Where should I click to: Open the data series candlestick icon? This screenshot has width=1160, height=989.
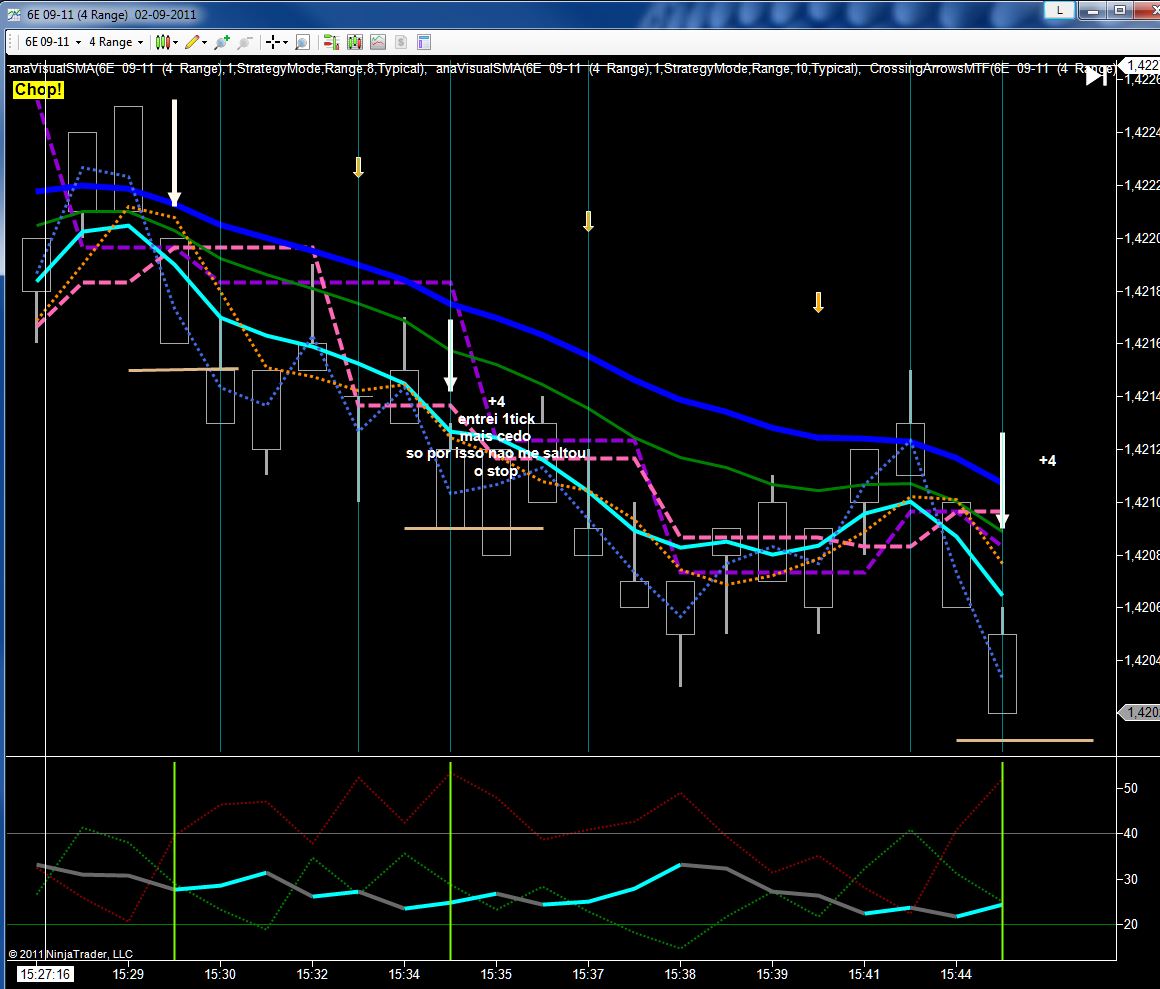pos(354,42)
